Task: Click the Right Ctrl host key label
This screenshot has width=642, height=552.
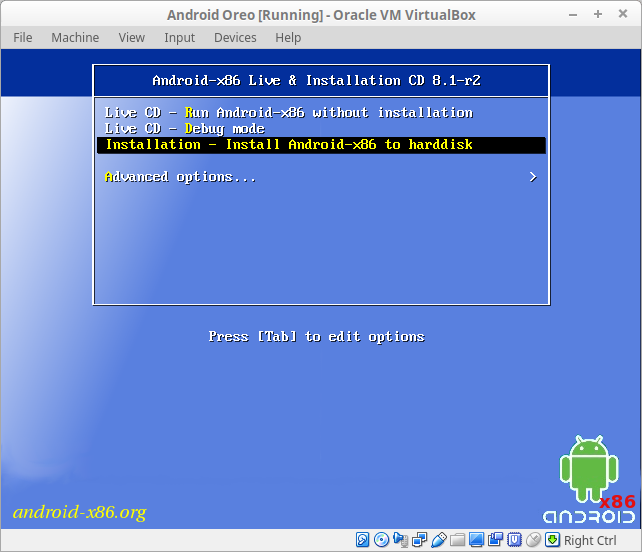Action: click(x=590, y=540)
